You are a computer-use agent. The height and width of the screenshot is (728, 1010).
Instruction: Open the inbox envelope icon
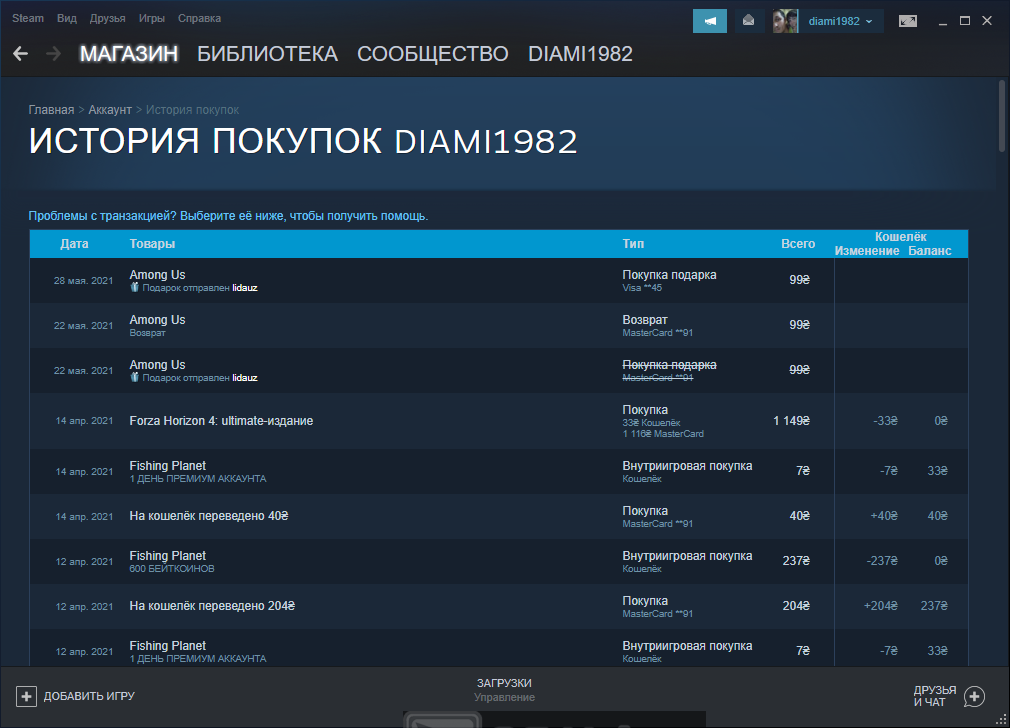(747, 21)
